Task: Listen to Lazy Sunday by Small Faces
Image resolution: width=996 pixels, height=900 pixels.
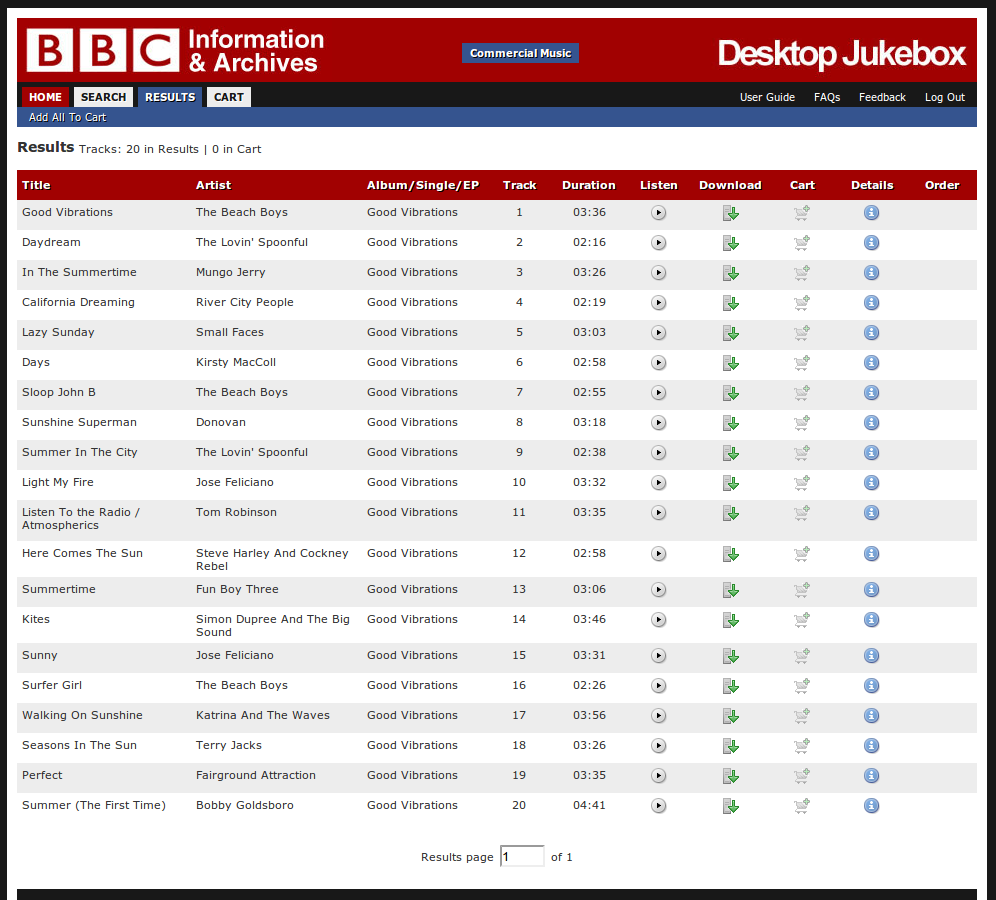Action: click(658, 333)
